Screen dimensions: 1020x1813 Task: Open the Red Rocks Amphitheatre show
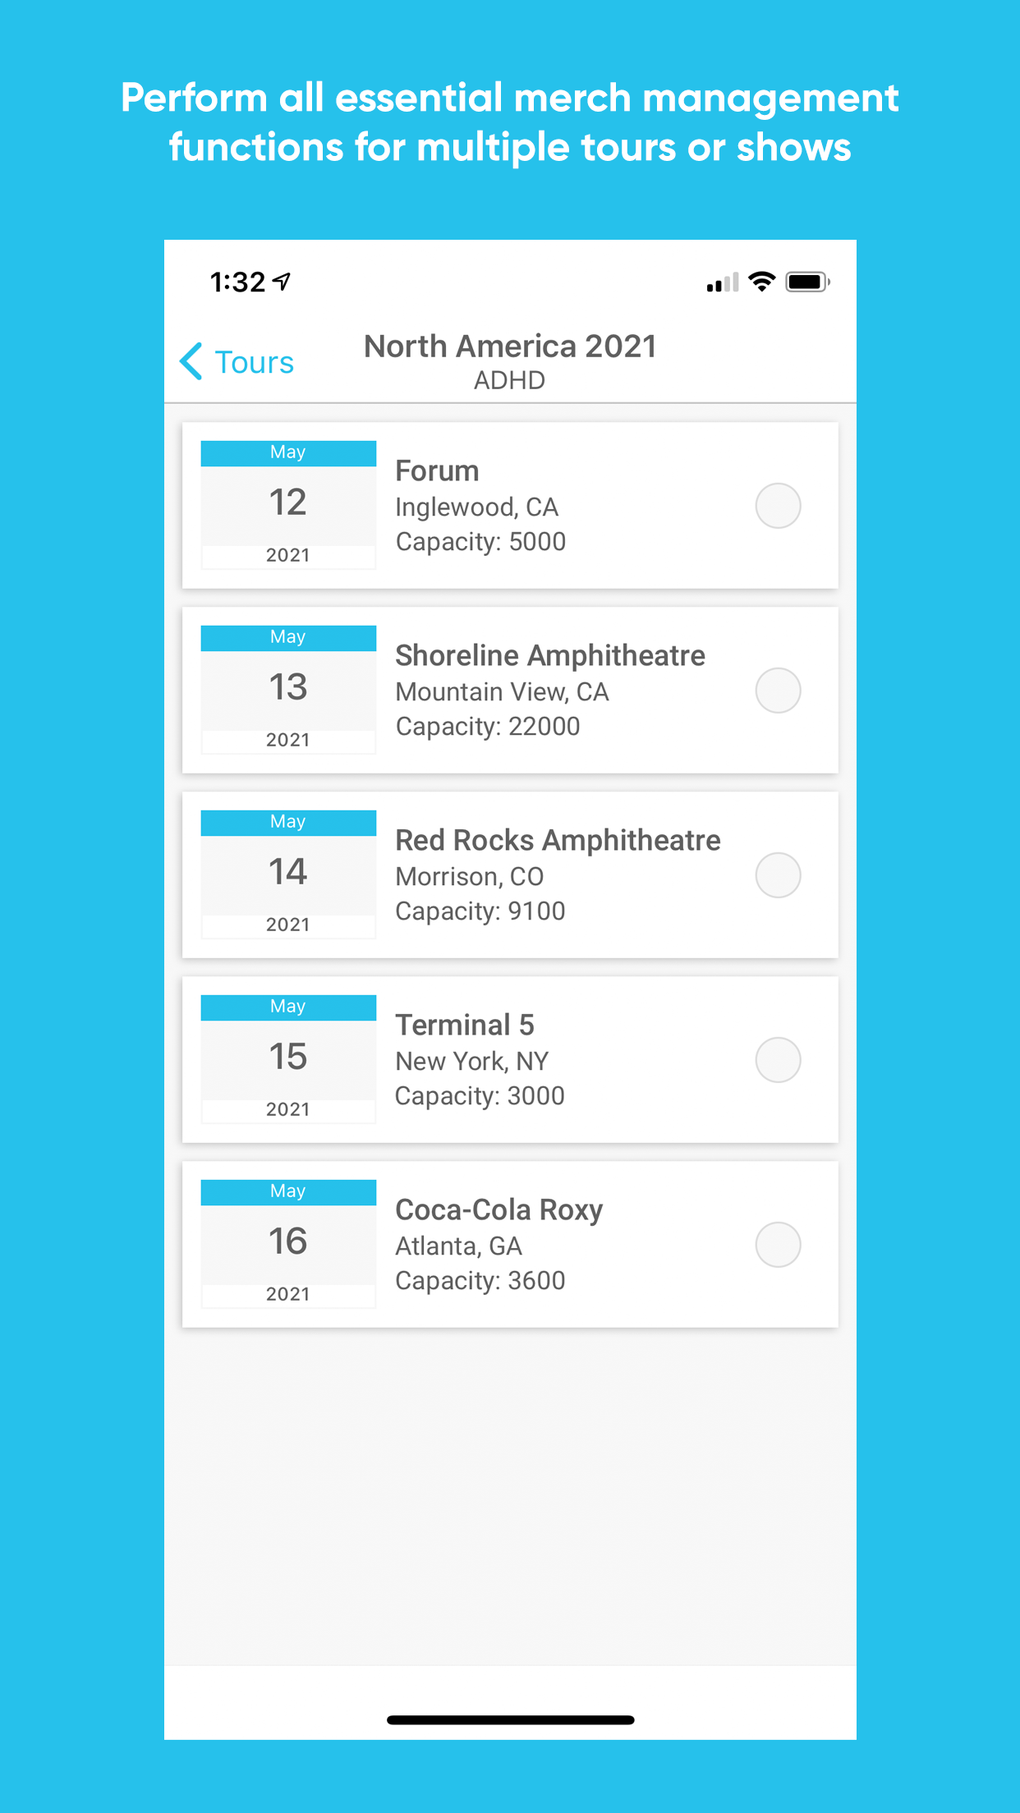pyautogui.click(x=557, y=841)
